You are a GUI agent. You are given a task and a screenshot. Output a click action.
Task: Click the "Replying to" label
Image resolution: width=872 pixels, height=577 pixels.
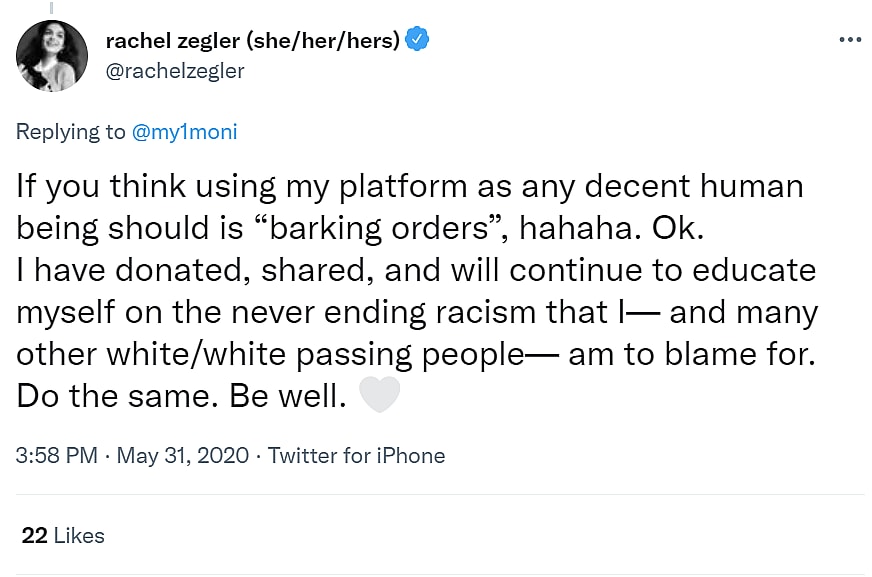click(70, 132)
